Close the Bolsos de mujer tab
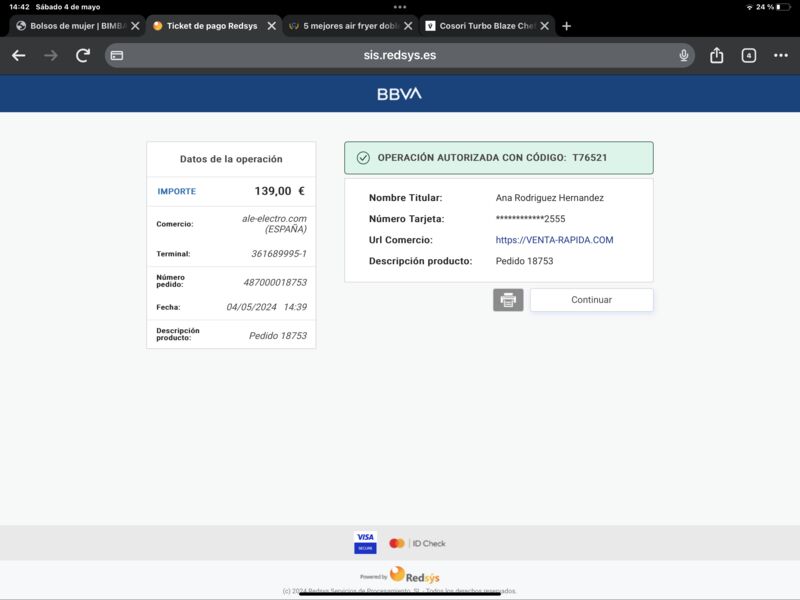 (135, 26)
